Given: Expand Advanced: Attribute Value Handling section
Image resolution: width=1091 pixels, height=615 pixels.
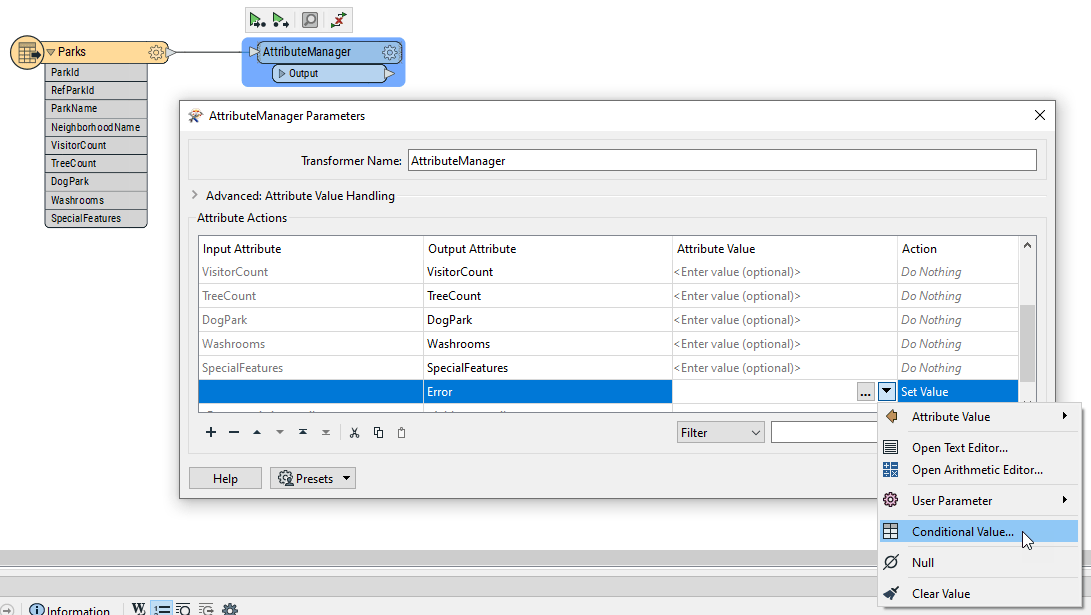Looking at the screenshot, I should point(197,196).
